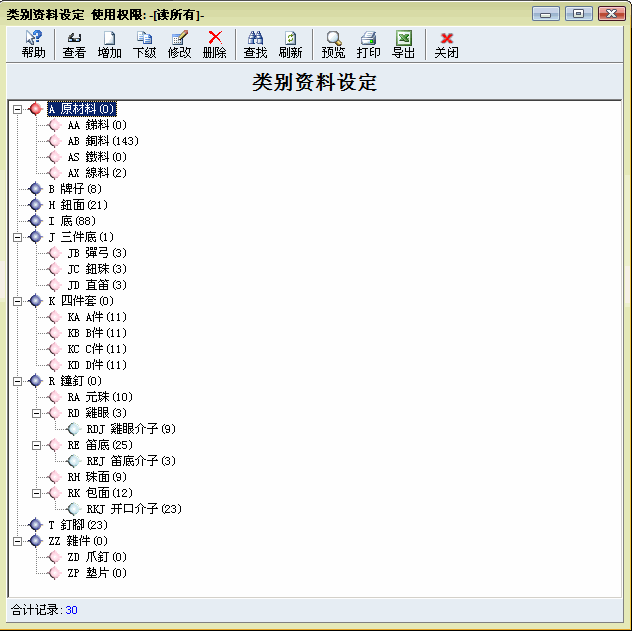Select tree row ZZ 雜件 (0)

coord(78,541)
